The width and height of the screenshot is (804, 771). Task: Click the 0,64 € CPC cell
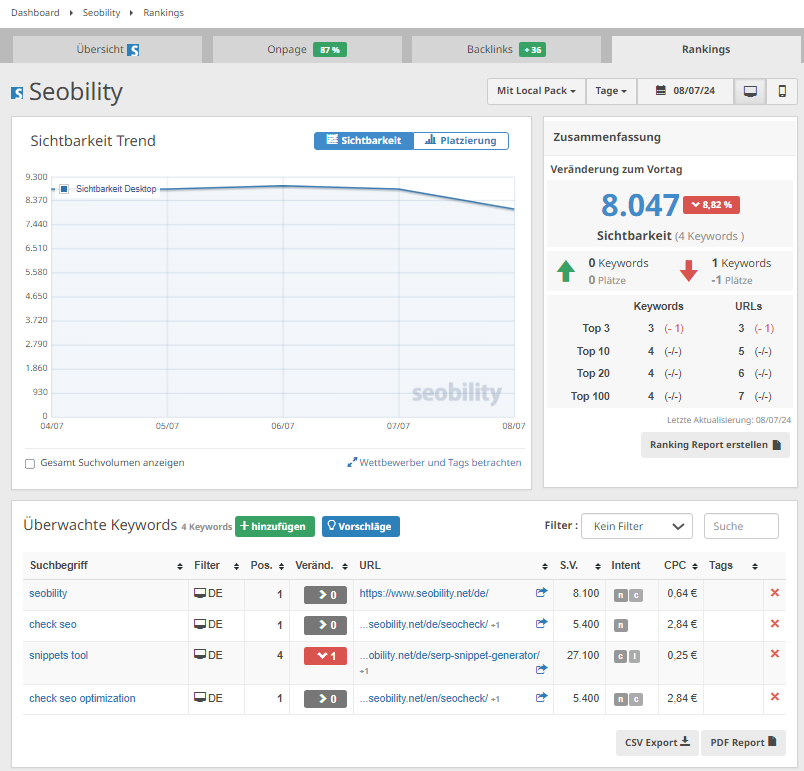pos(682,593)
